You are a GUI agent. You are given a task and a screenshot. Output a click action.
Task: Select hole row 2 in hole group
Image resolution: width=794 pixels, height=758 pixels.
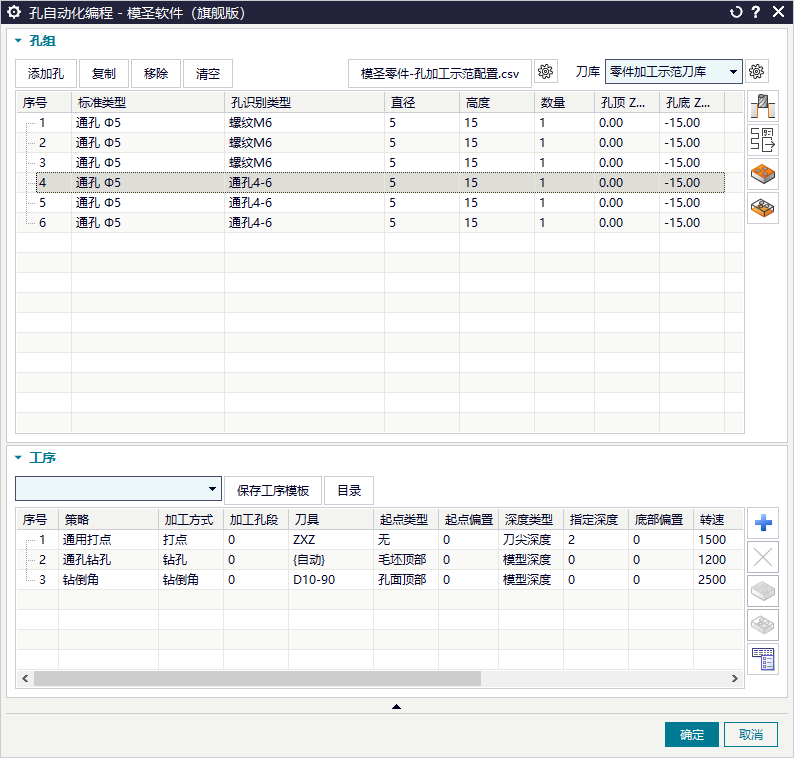point(380,143)
